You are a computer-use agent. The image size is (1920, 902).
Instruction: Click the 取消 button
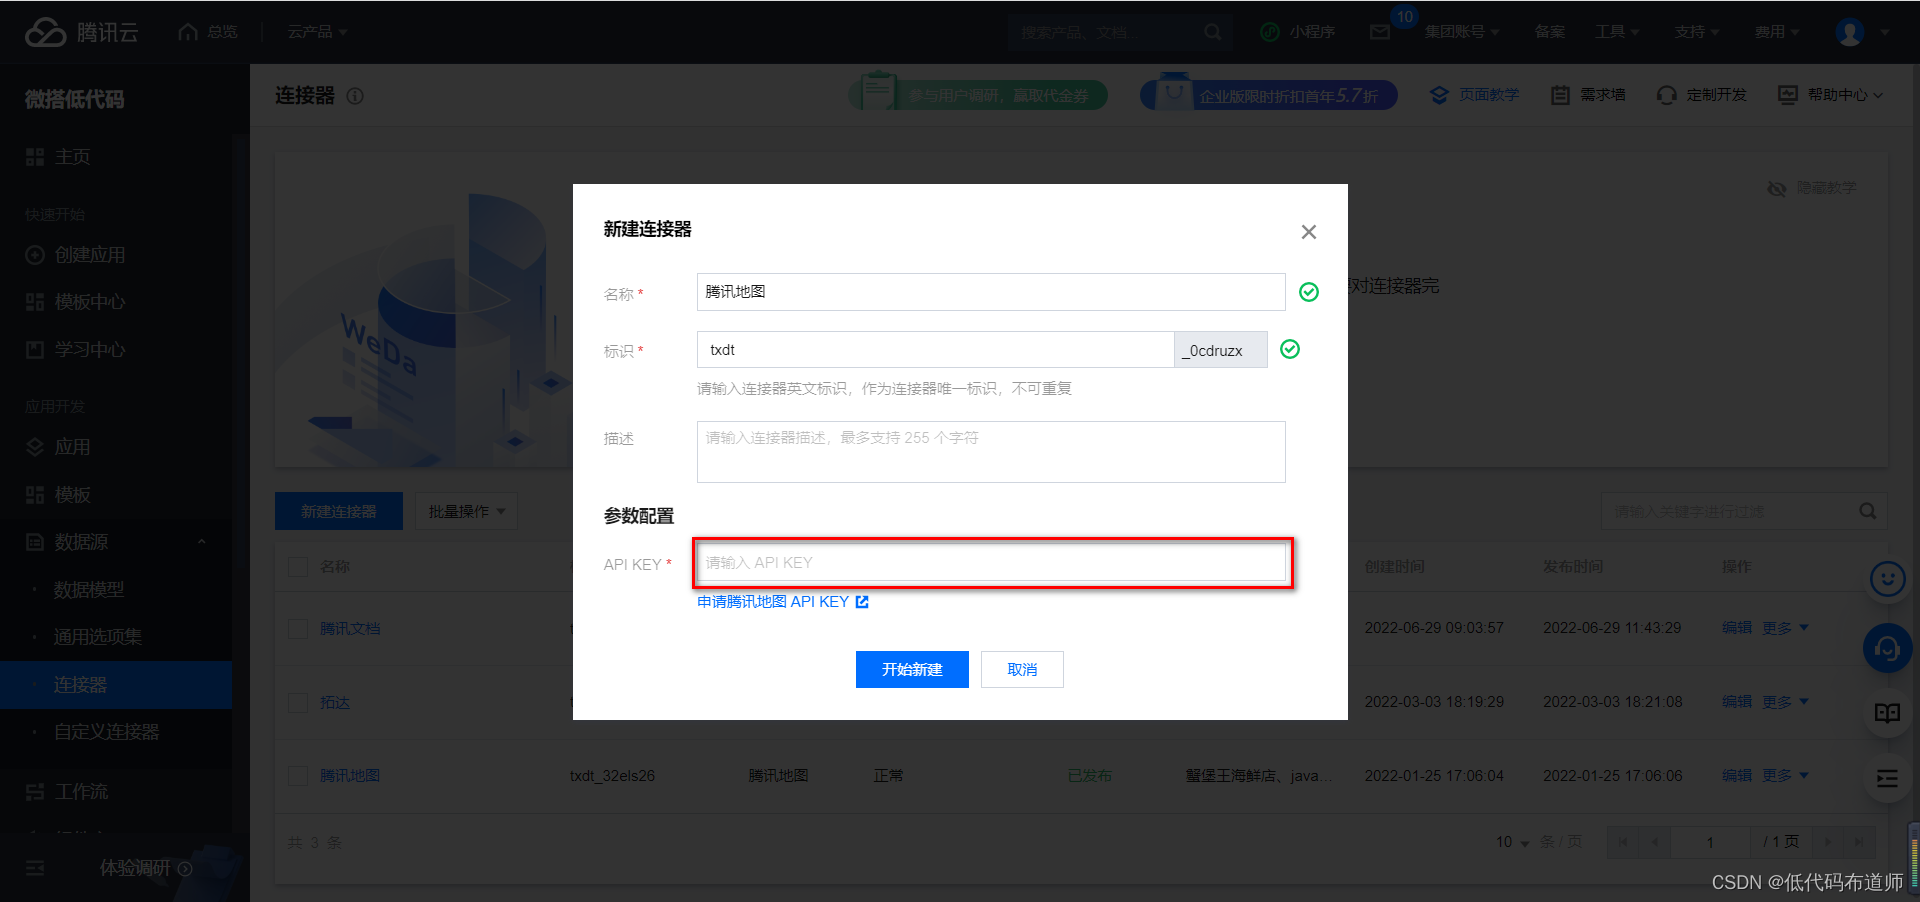pos(1022,670)
